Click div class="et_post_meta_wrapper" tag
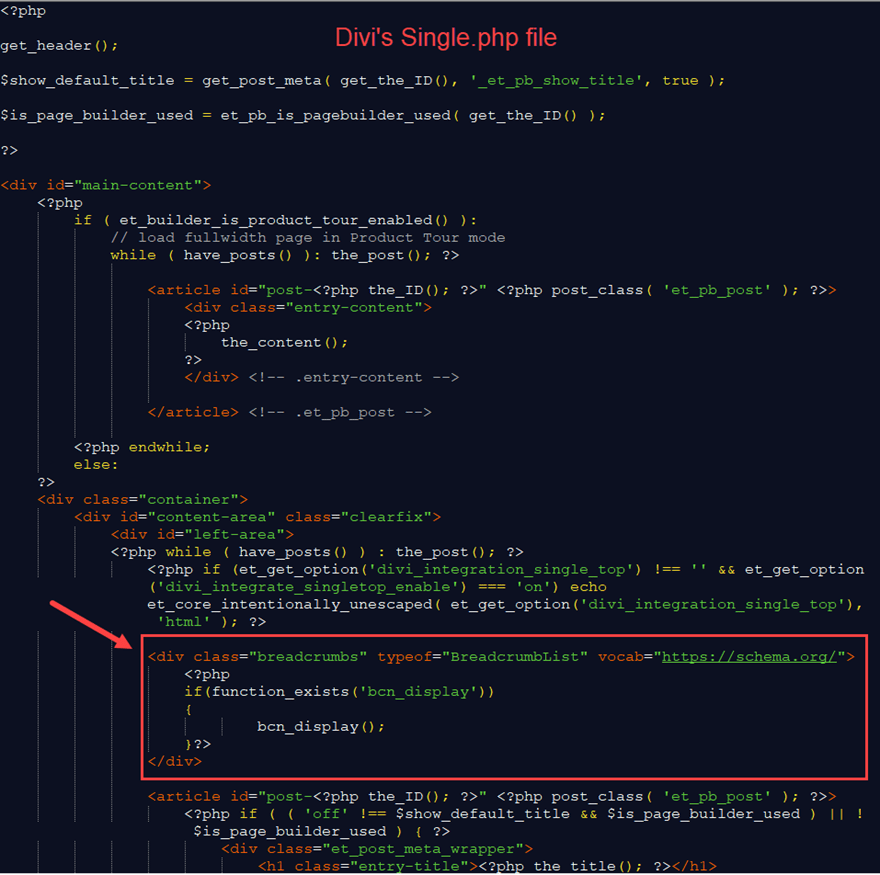 (x=377, y=849)
